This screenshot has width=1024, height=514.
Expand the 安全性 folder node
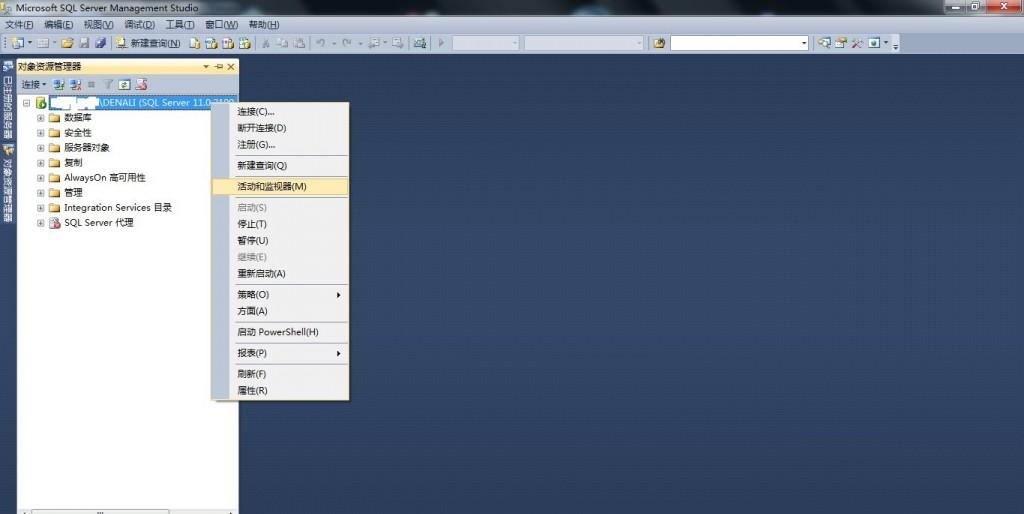(x=40, y=133)
